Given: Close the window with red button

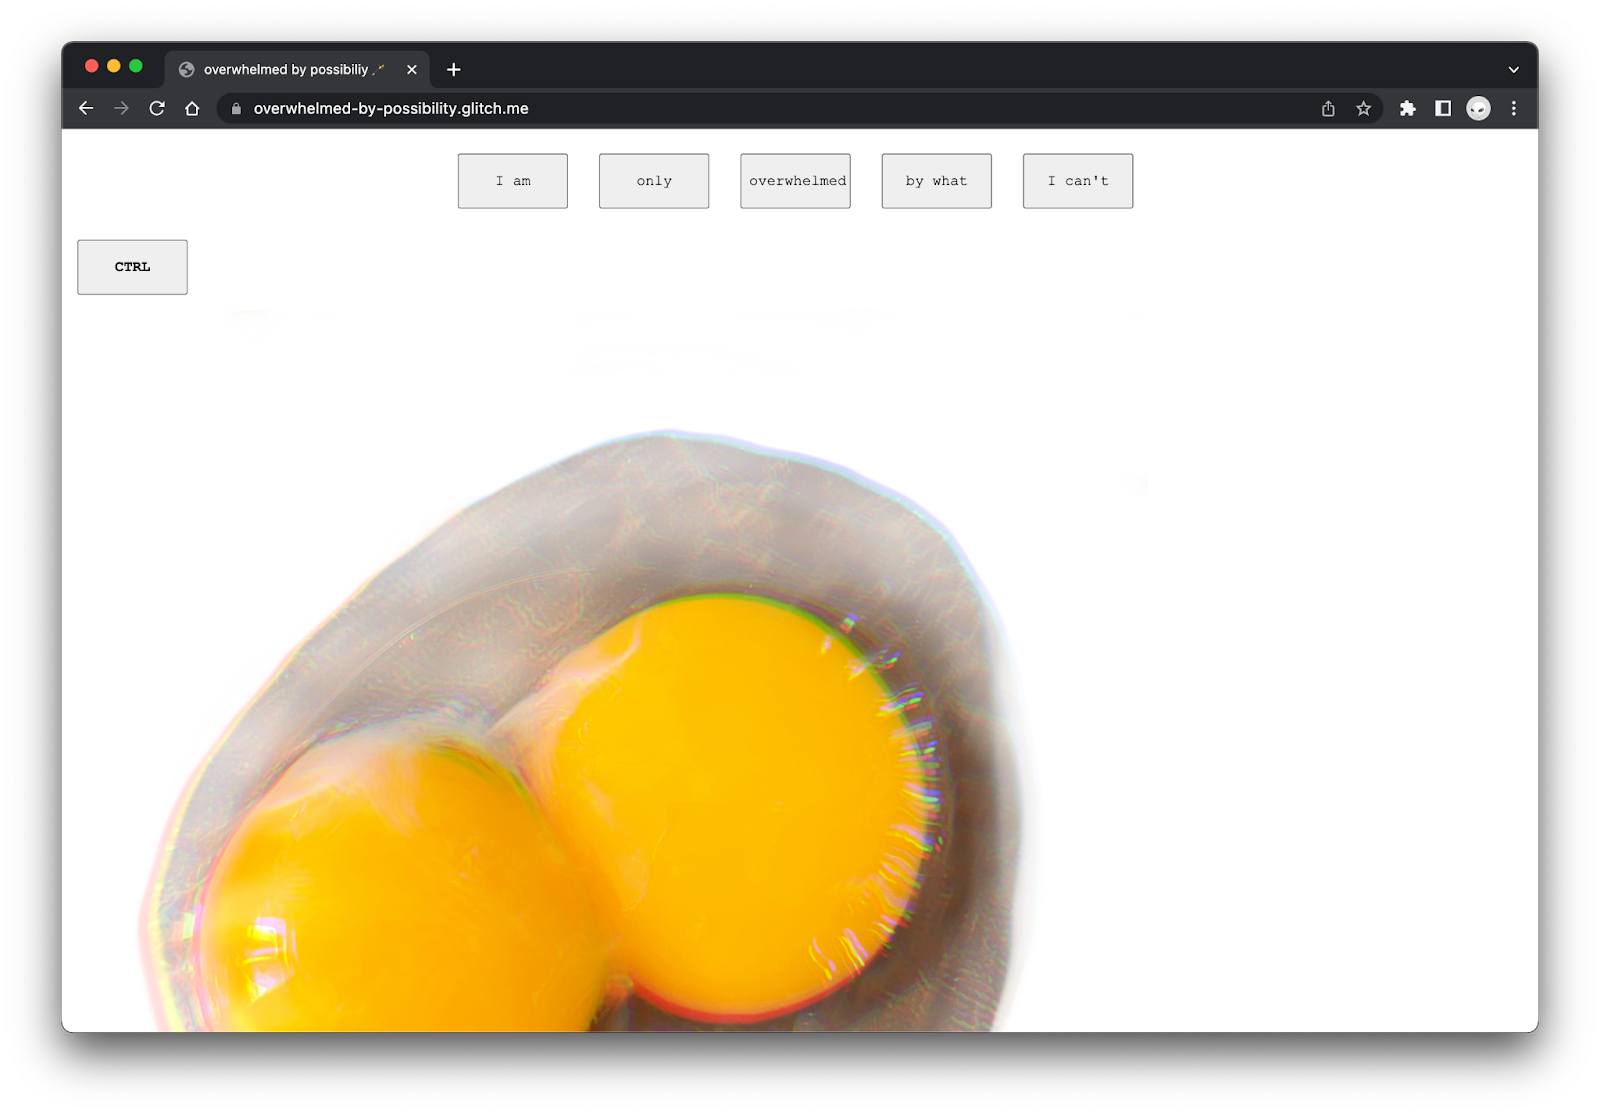Looking at the screenshot, I should pos(92,66).
